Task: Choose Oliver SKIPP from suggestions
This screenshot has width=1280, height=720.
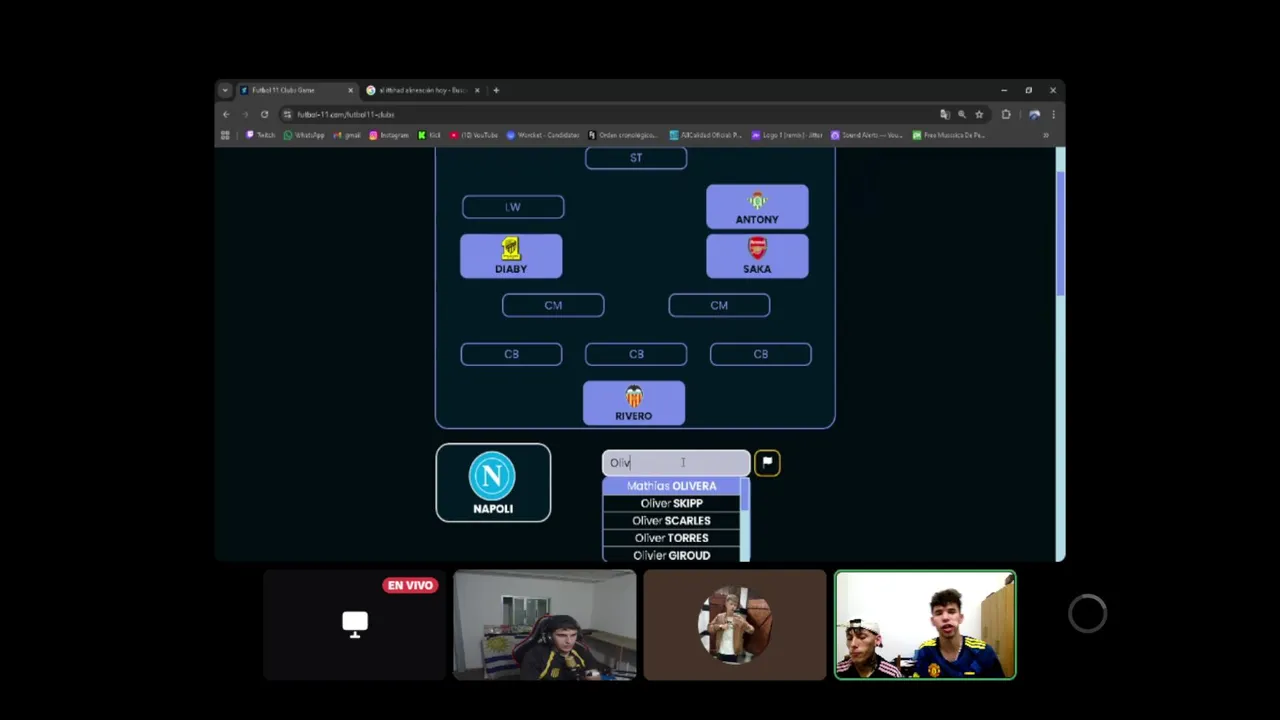Action: (x=671, y=503)
